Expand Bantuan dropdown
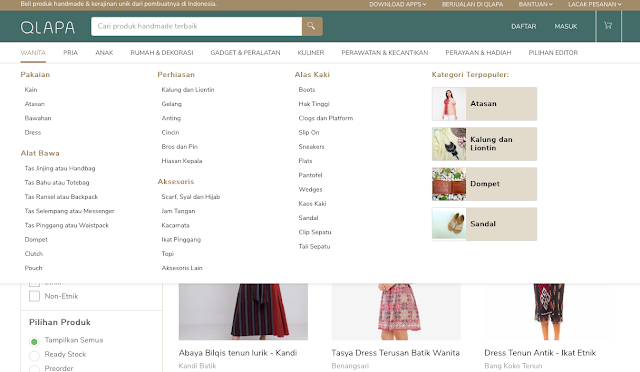 (536, 4)
